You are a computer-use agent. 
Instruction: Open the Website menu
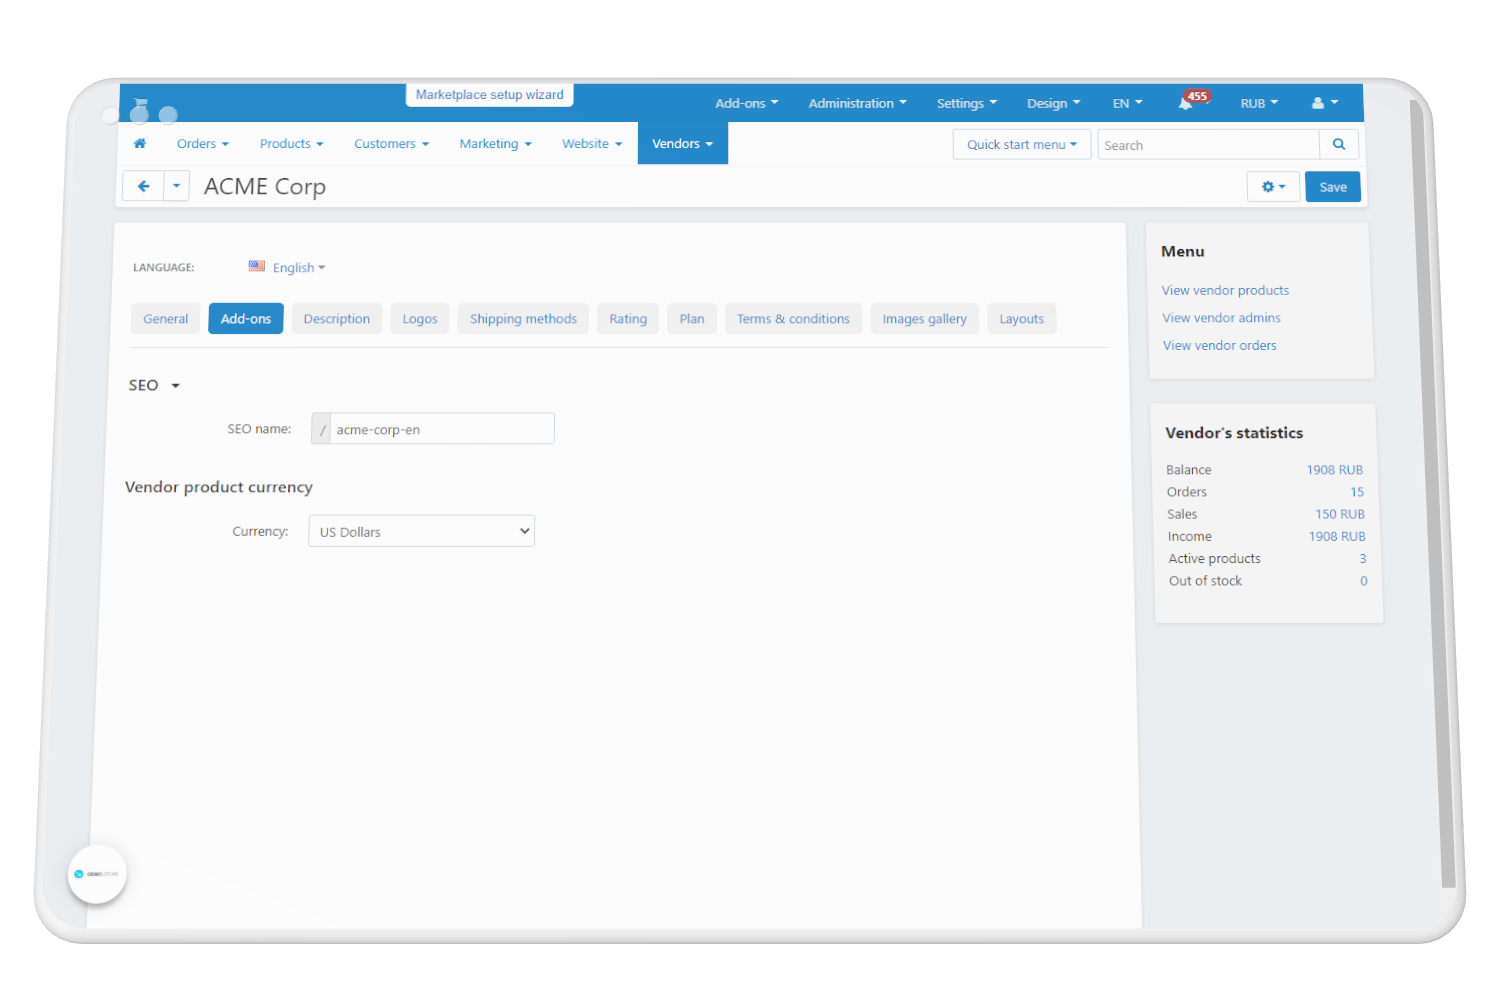592,144
